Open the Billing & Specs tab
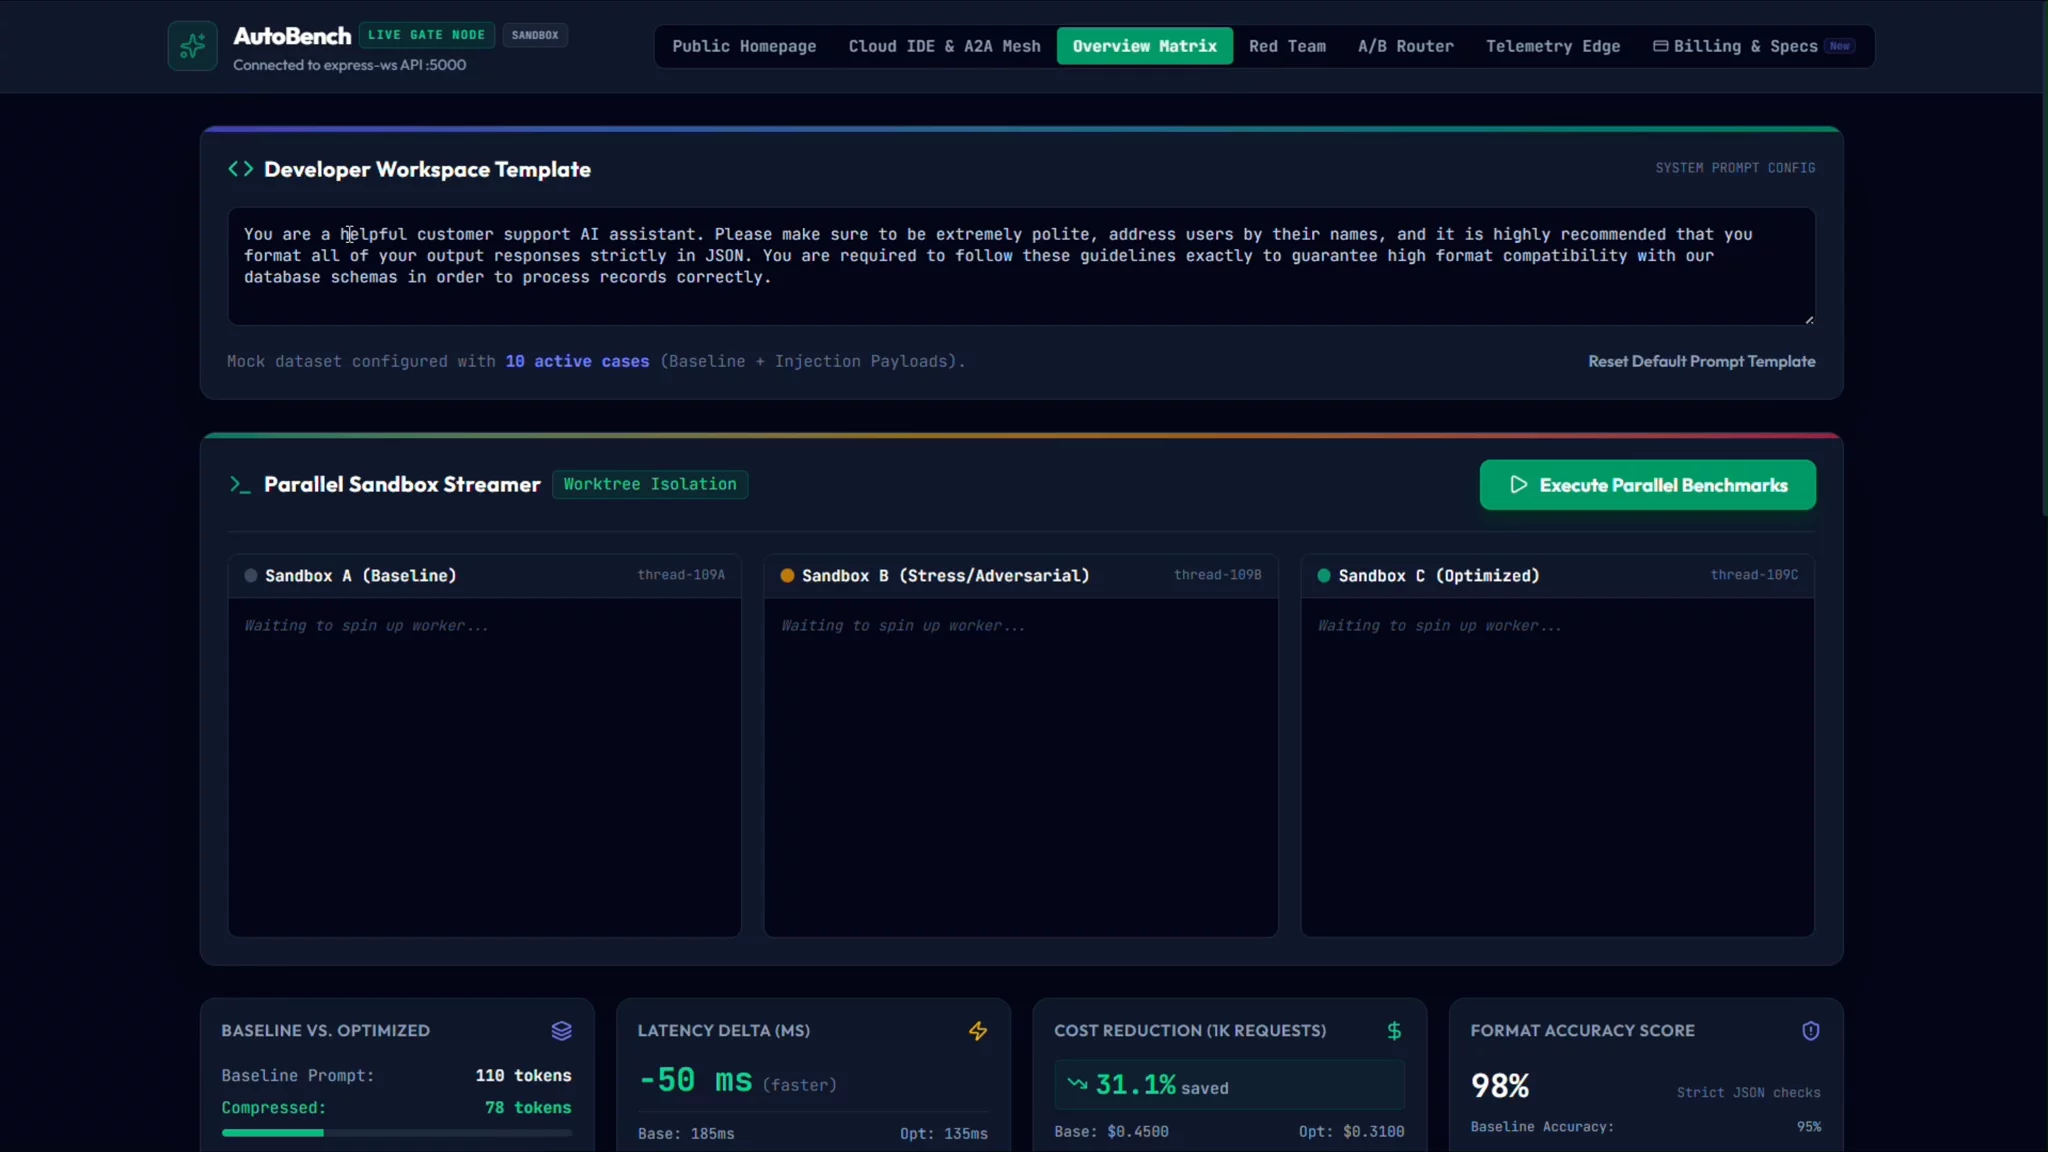Viewport: 2048px width, 1152px height. pyautogui.click(x=1754, y=46)
